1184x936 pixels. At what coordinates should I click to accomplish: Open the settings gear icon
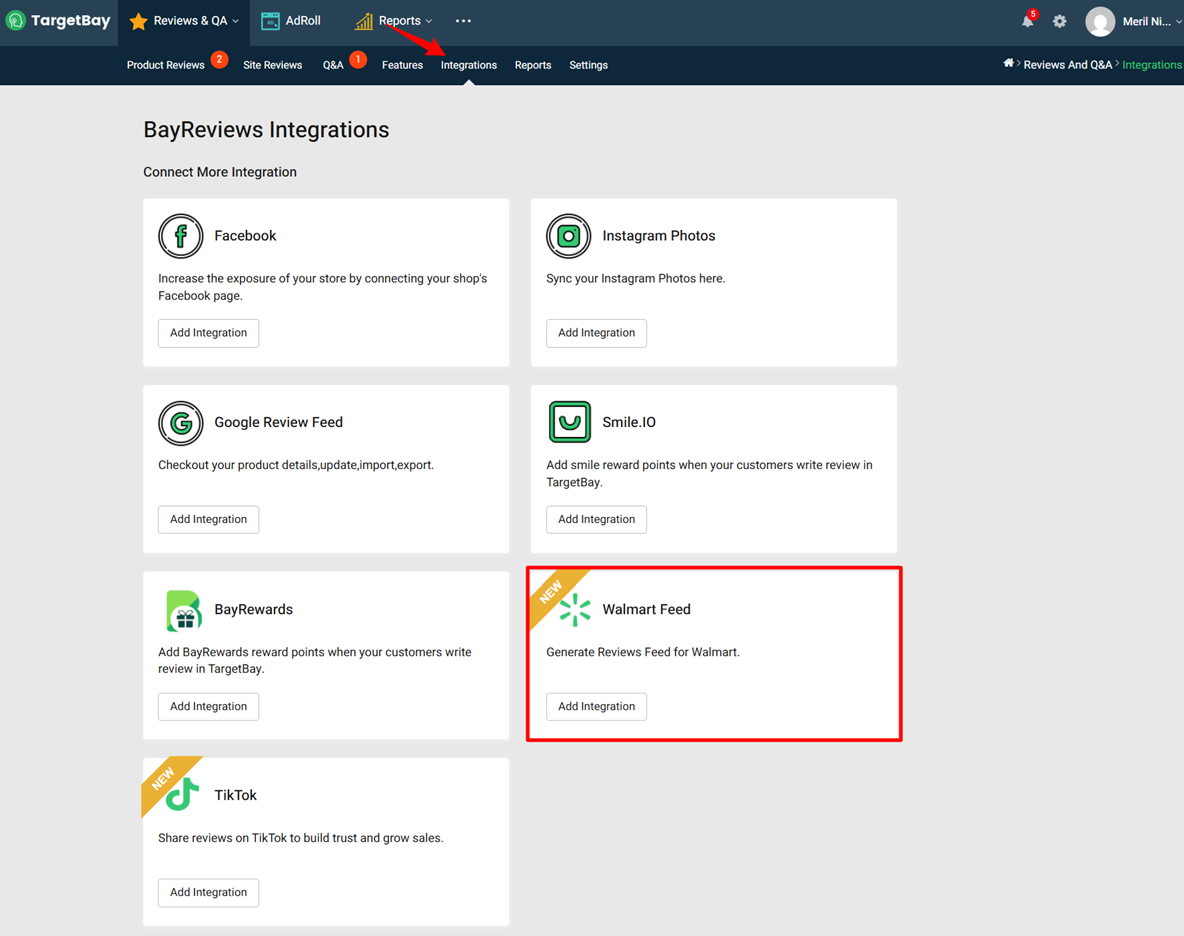pos(1060,21)
